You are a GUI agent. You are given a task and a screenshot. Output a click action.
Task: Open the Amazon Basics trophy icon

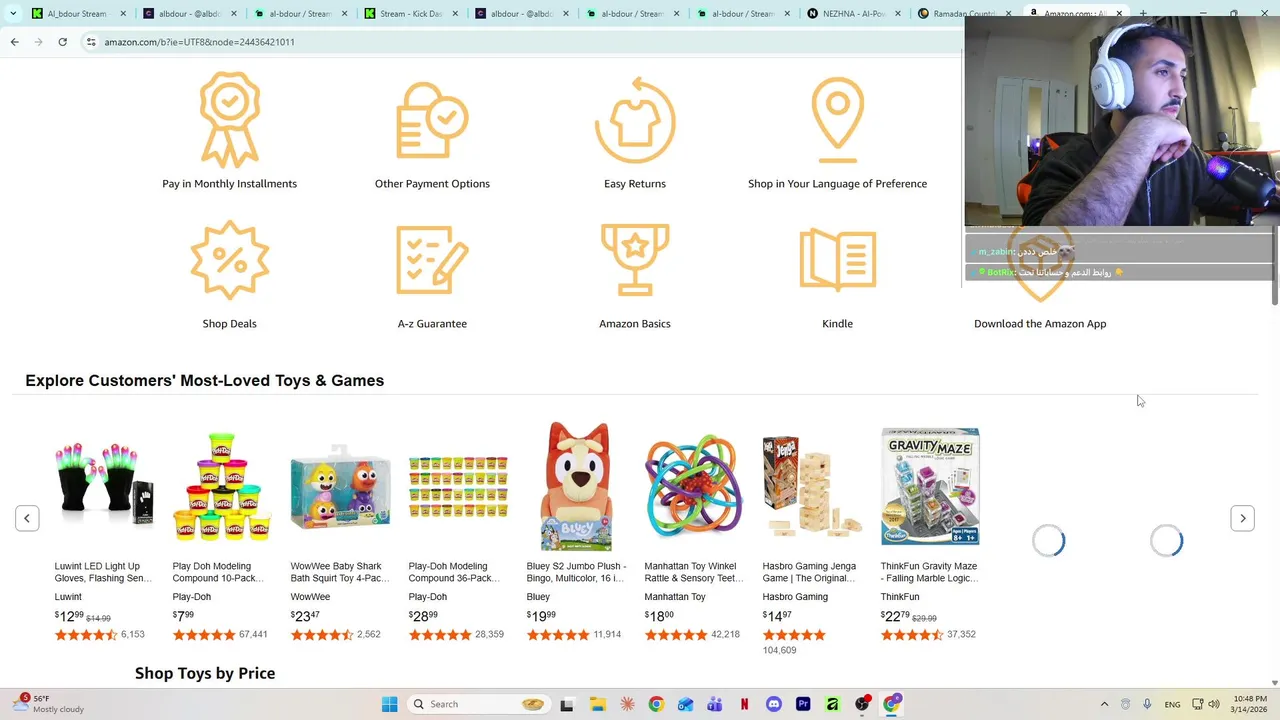coord(635,259)
